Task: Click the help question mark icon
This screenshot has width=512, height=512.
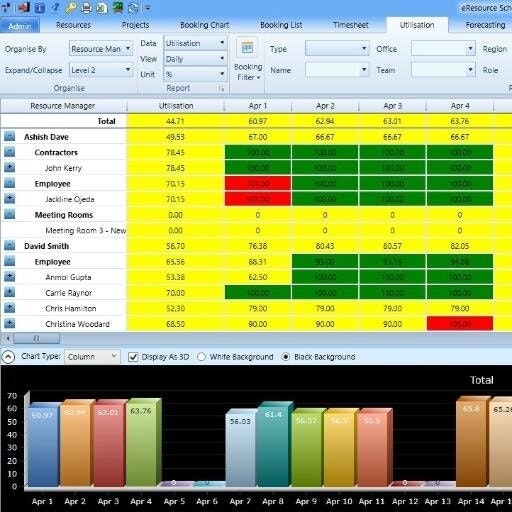Action: pyautogui.click(x=55, y=7)
